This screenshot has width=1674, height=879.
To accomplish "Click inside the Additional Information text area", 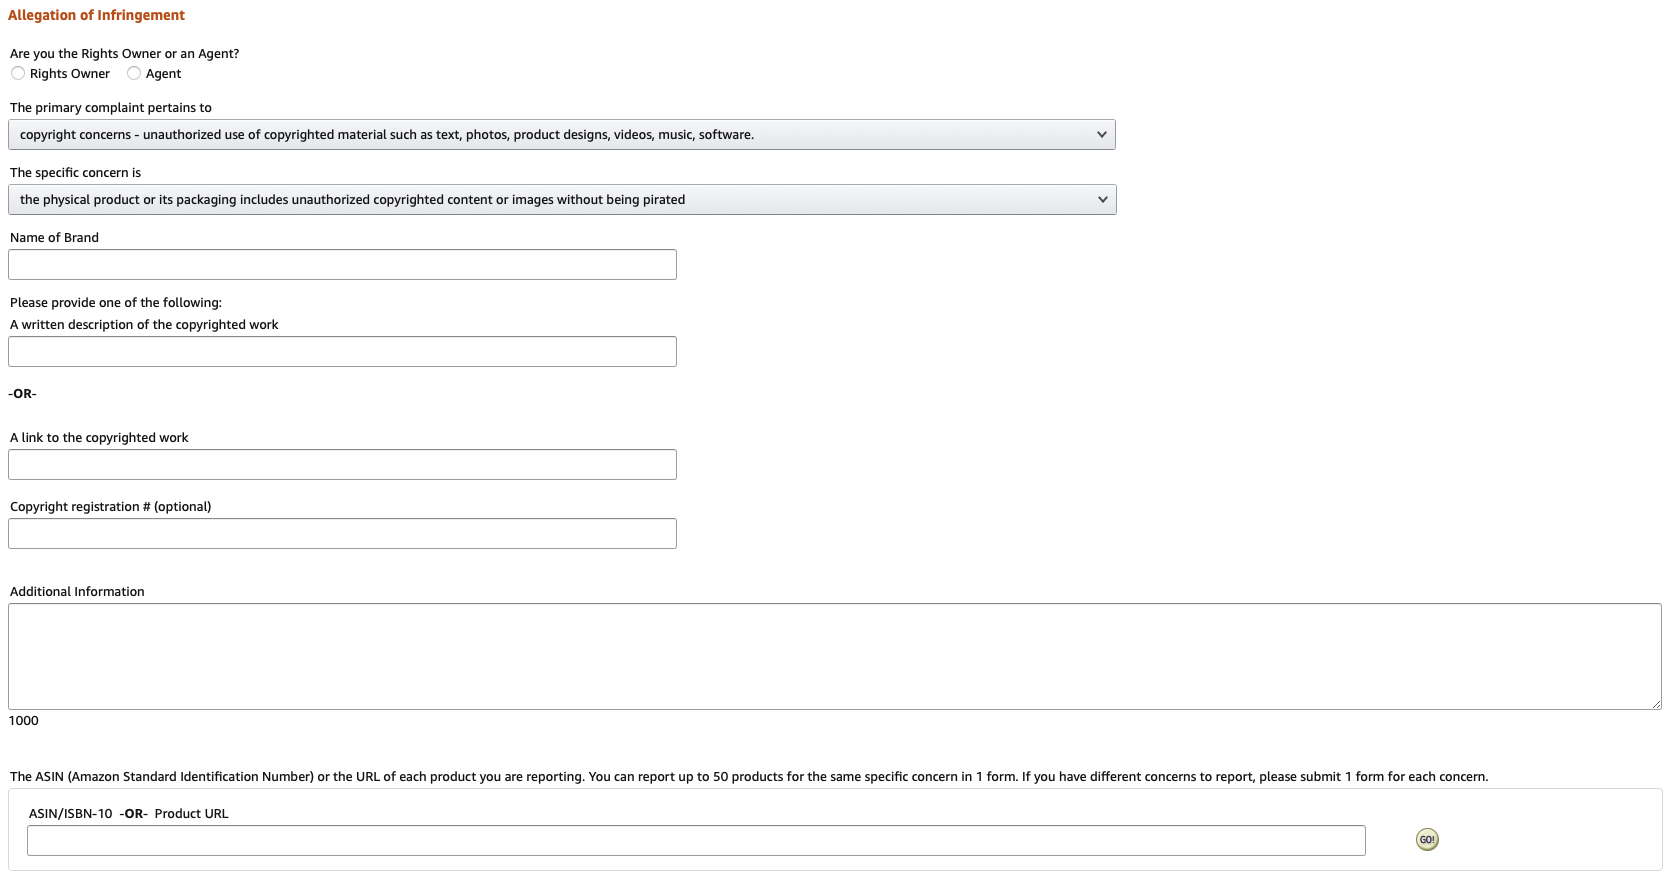I will [x=835, y=657].
